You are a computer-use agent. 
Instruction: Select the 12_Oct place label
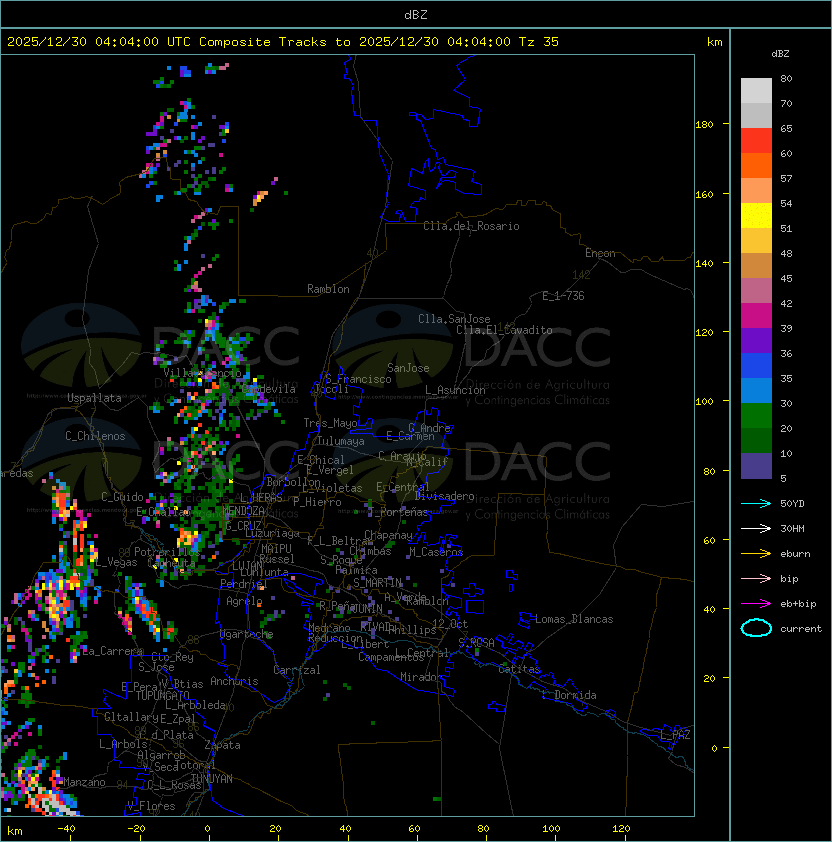point(450,624)
